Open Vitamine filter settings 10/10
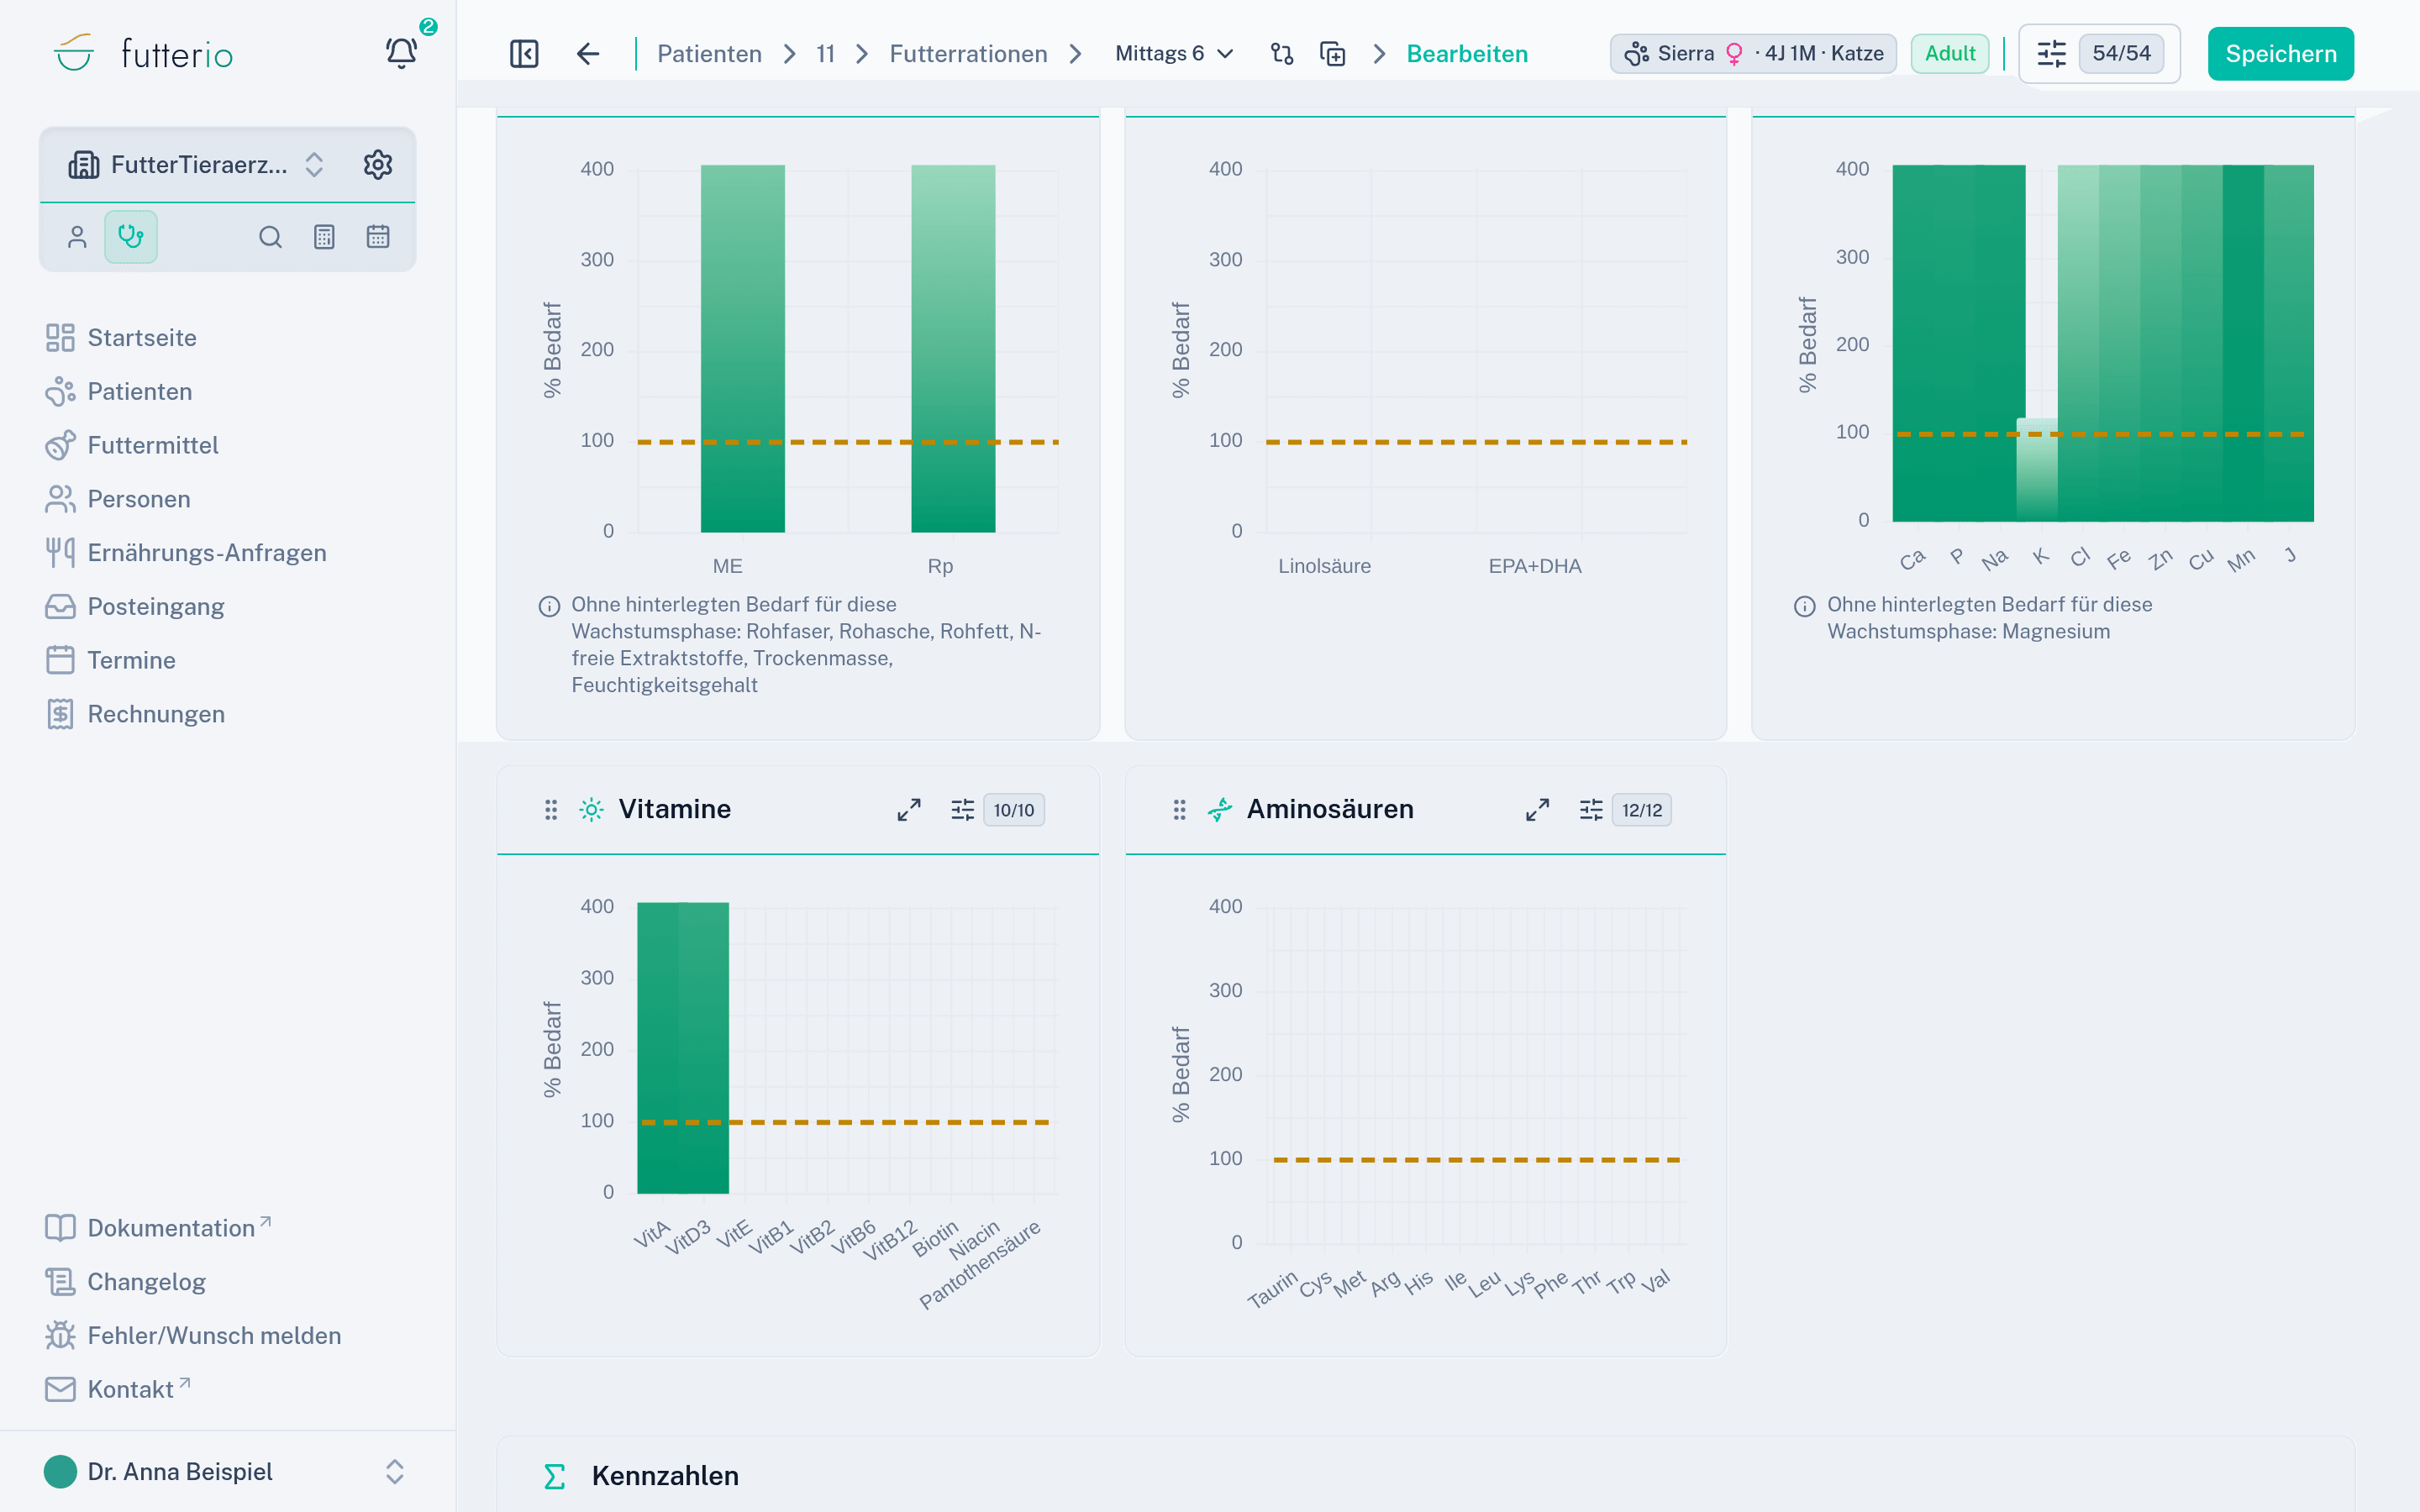Viewport: 2420px width, 1512px height. pyautogui.click(x=997, y=810)
